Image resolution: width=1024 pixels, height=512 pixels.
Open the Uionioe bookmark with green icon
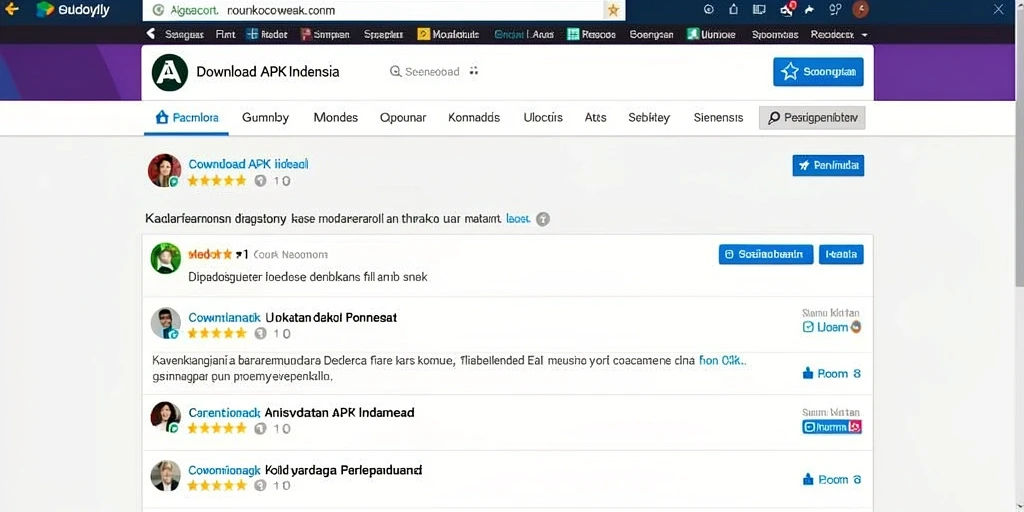pyautogui.click(x=711, y=35)
